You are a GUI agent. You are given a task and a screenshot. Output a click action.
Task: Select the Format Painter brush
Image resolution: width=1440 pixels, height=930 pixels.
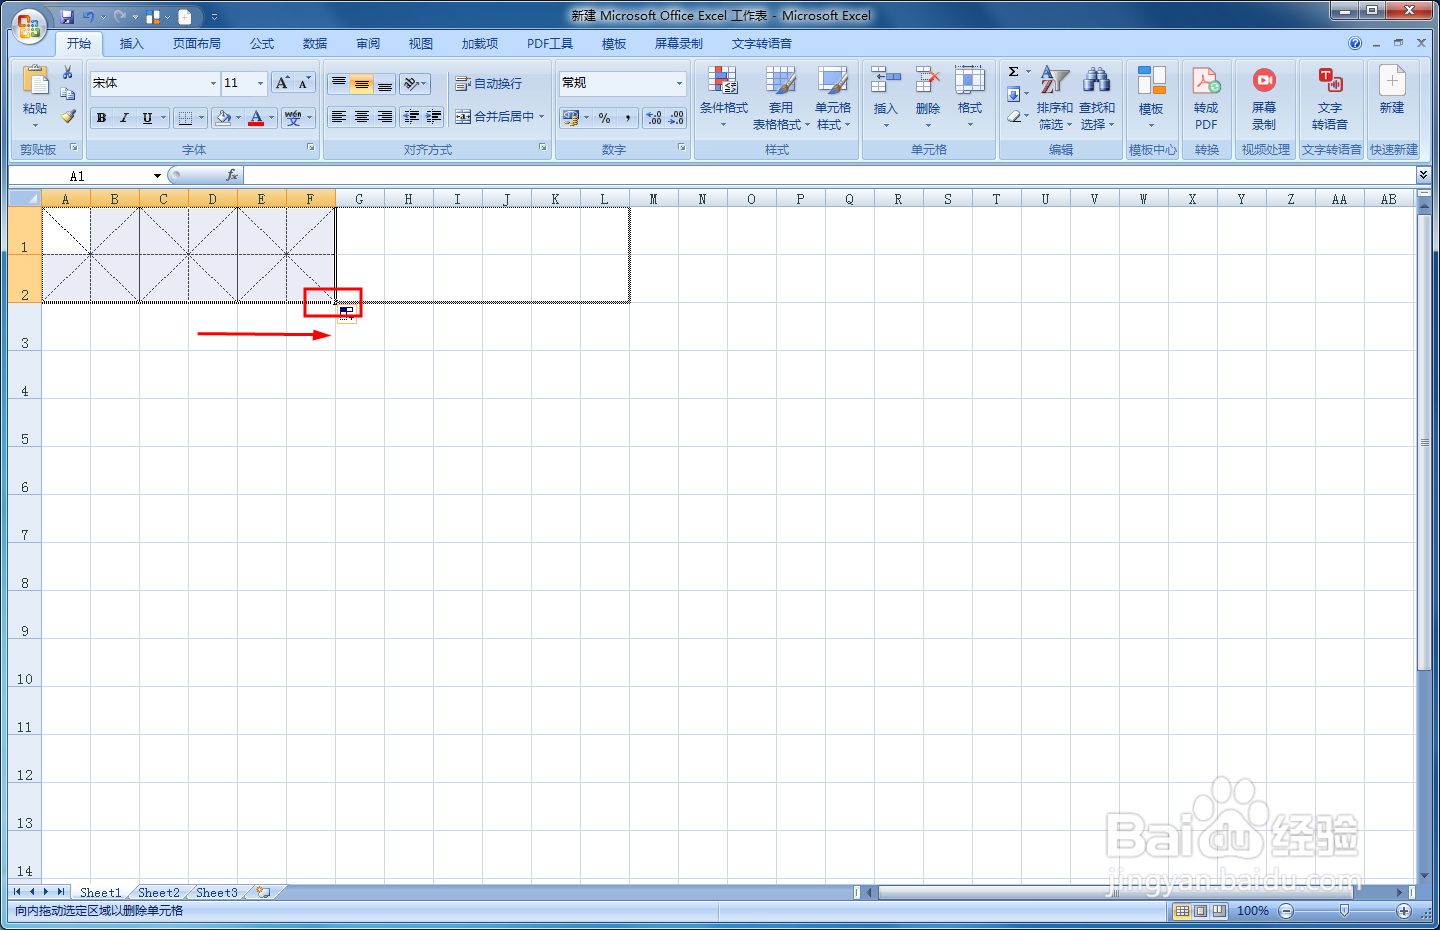(x=67, y=116)
